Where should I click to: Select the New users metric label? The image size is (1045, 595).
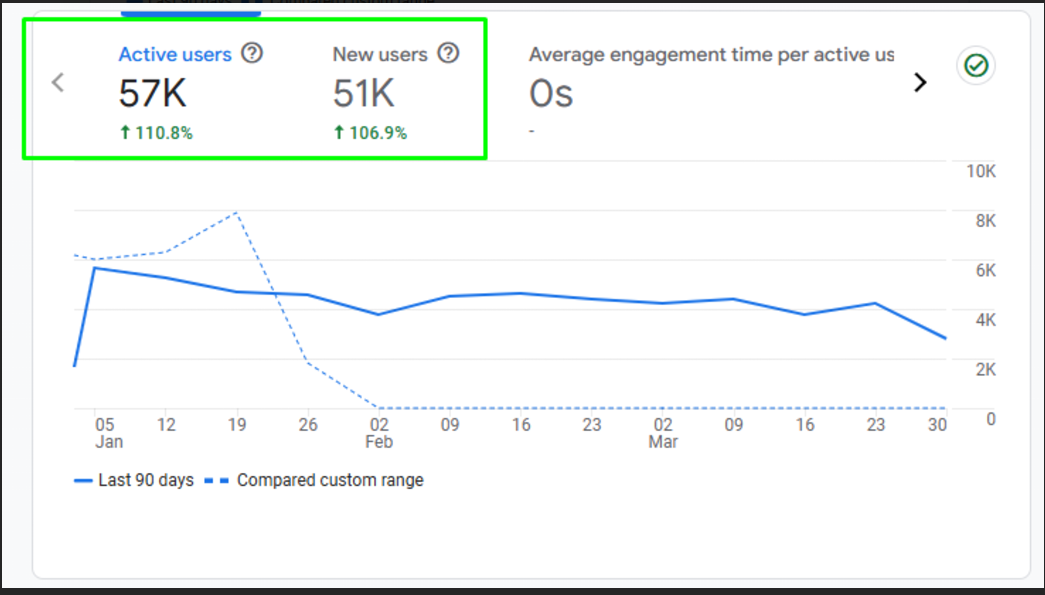tap(380, 55)
